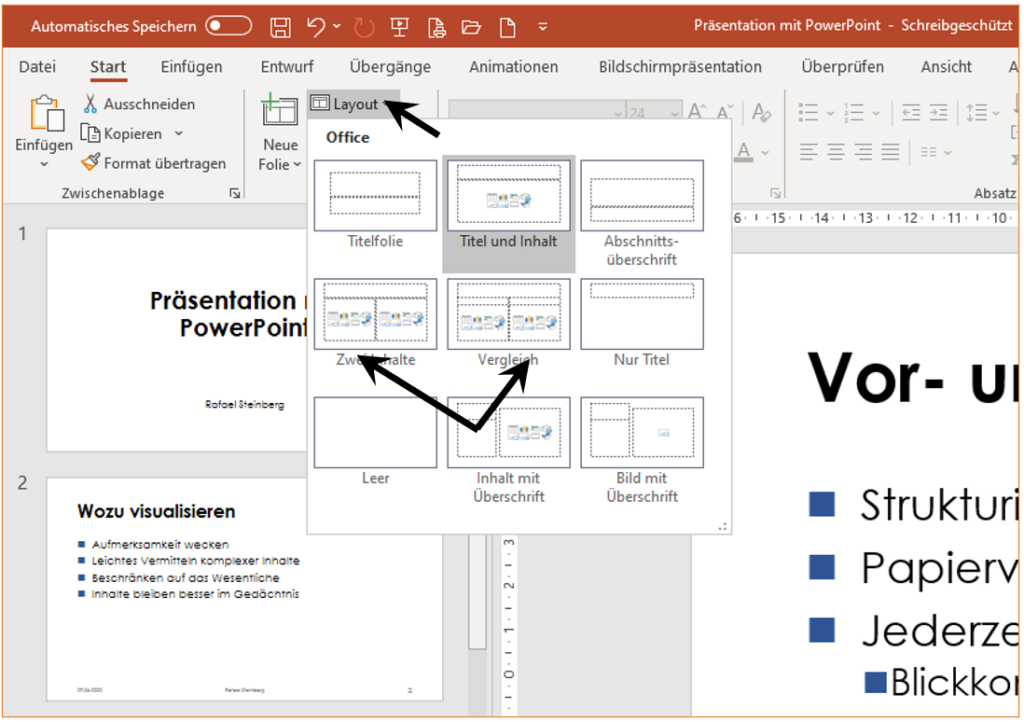The width and height of the screenshot is (1024, 722).
Task: Open the font group dialog launcher
Action: pyautogui.click(x=775, y=193)
